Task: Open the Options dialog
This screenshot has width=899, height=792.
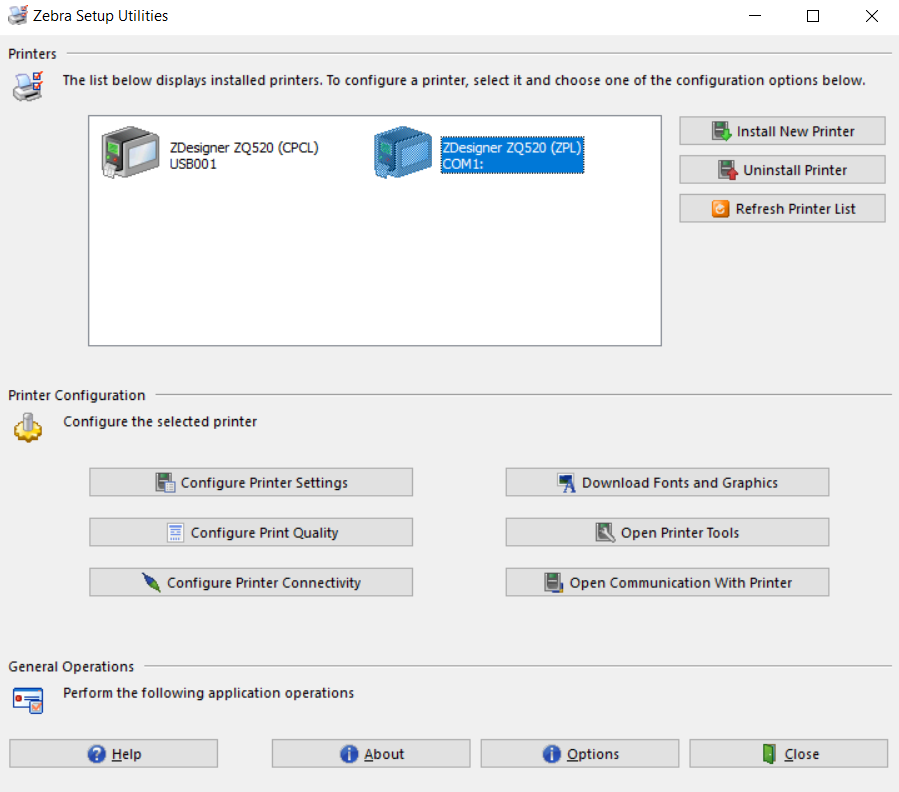Action: pyautogui.click(x=579, y=753)
